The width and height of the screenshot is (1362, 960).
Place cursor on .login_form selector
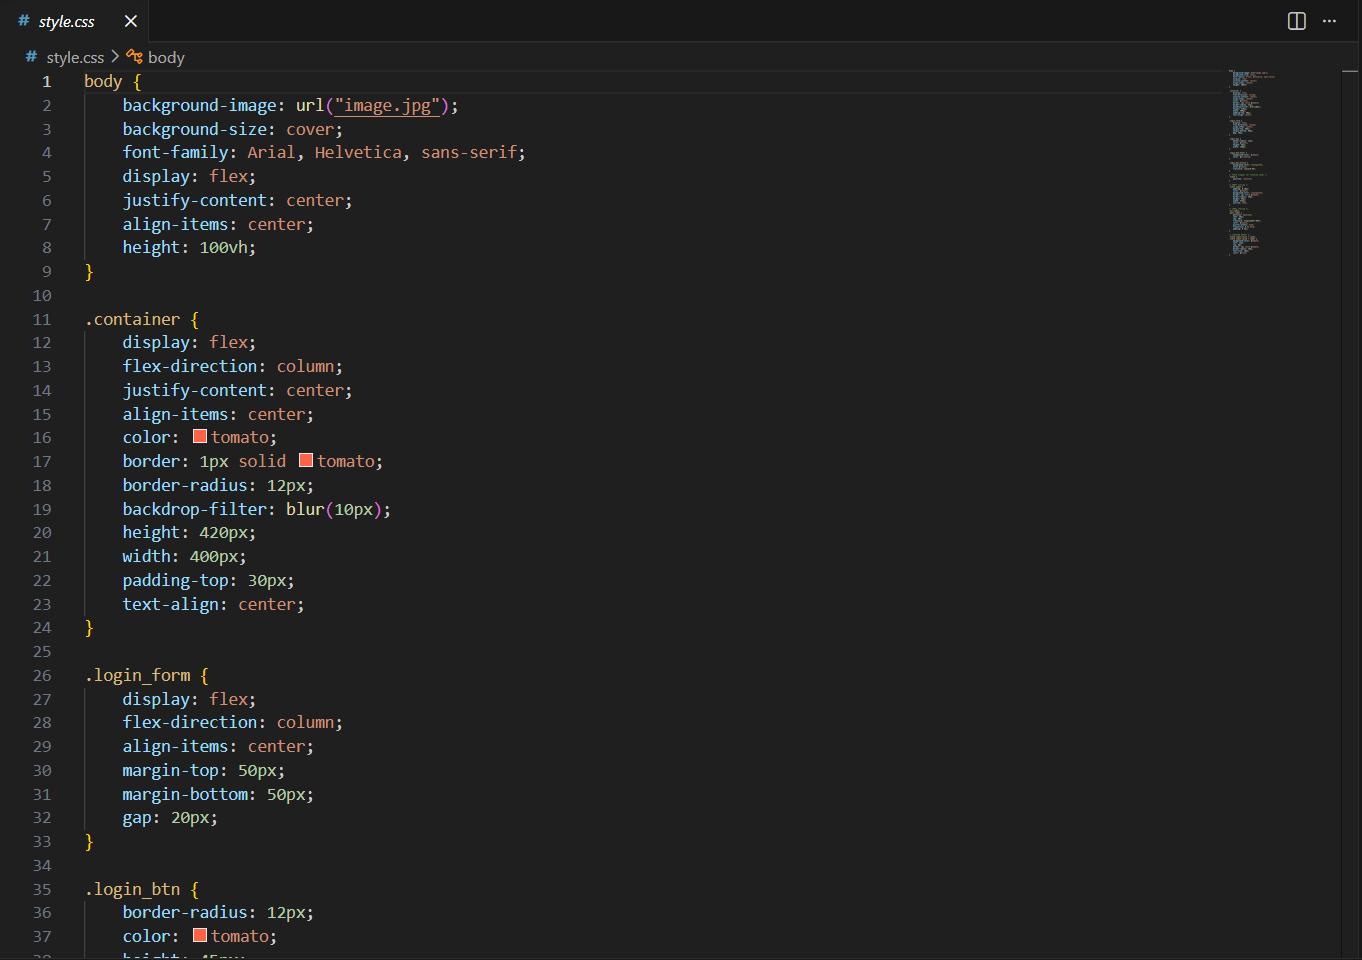pos(137,676)
